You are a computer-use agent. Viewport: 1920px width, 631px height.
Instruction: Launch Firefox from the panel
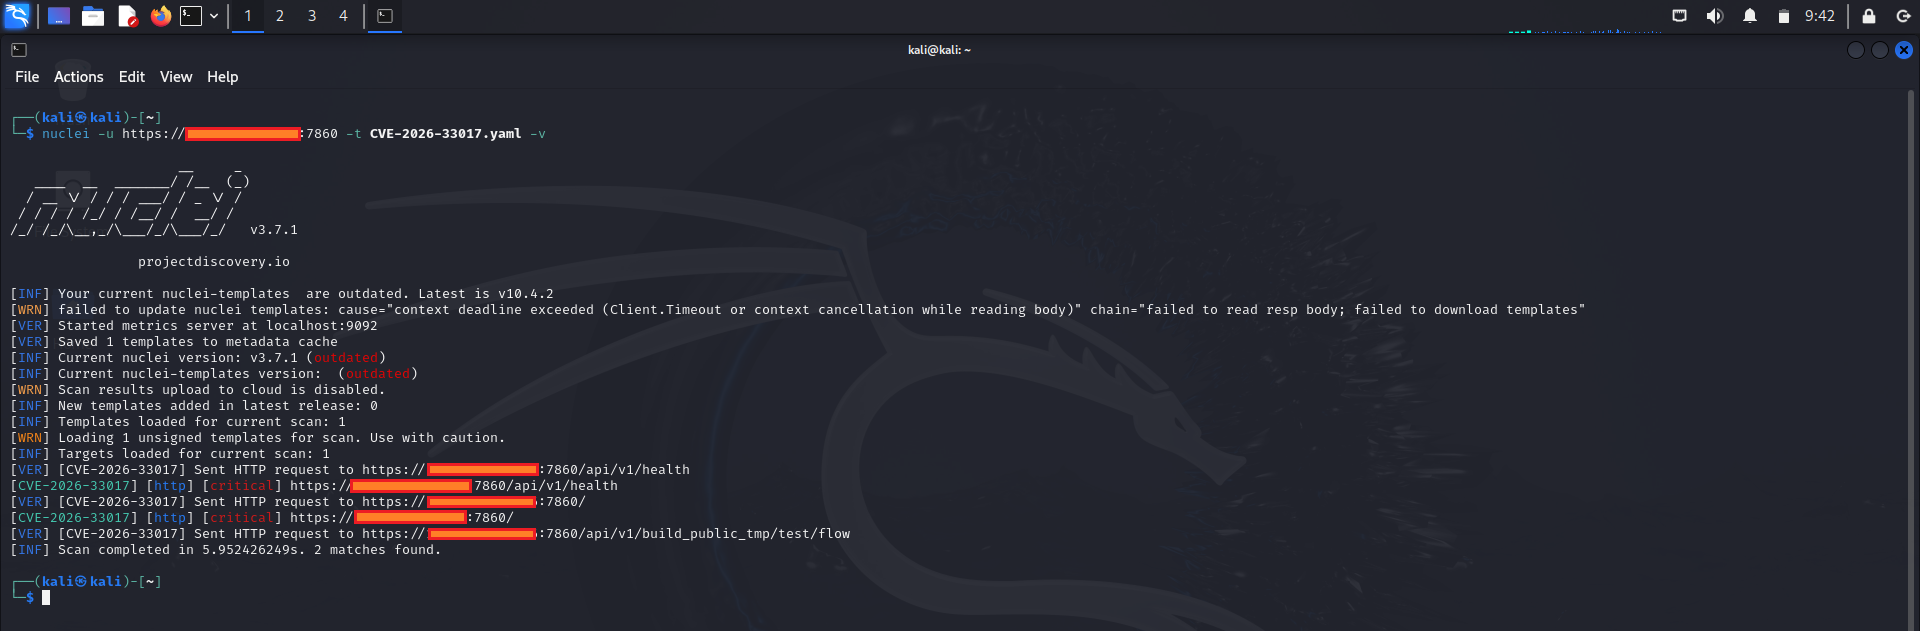[x=162, y=15]
